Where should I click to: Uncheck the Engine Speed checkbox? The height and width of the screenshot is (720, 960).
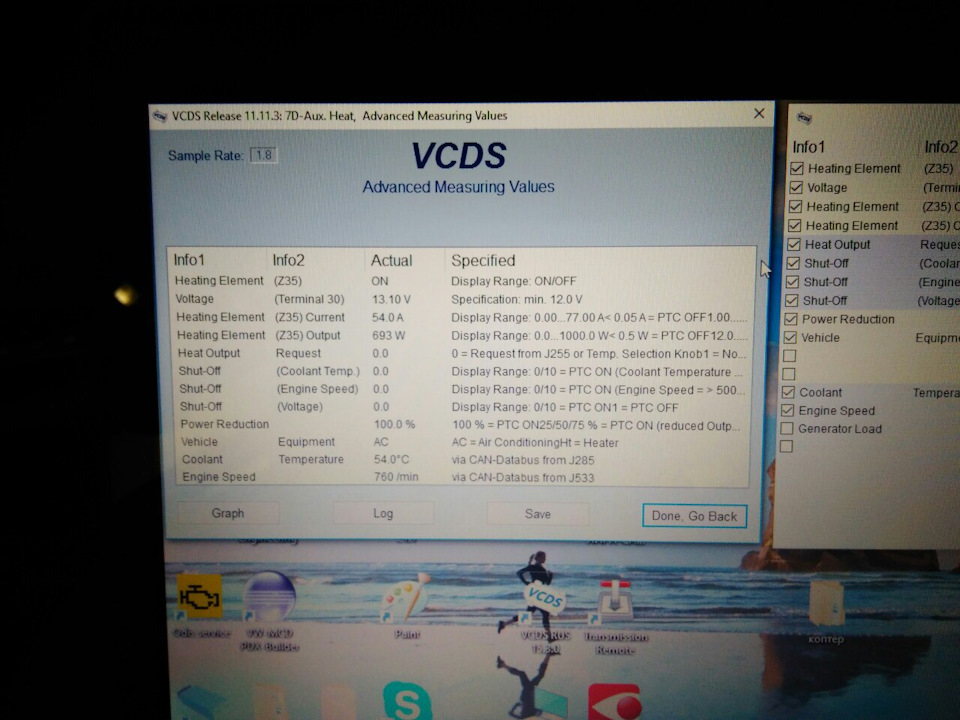788,410
